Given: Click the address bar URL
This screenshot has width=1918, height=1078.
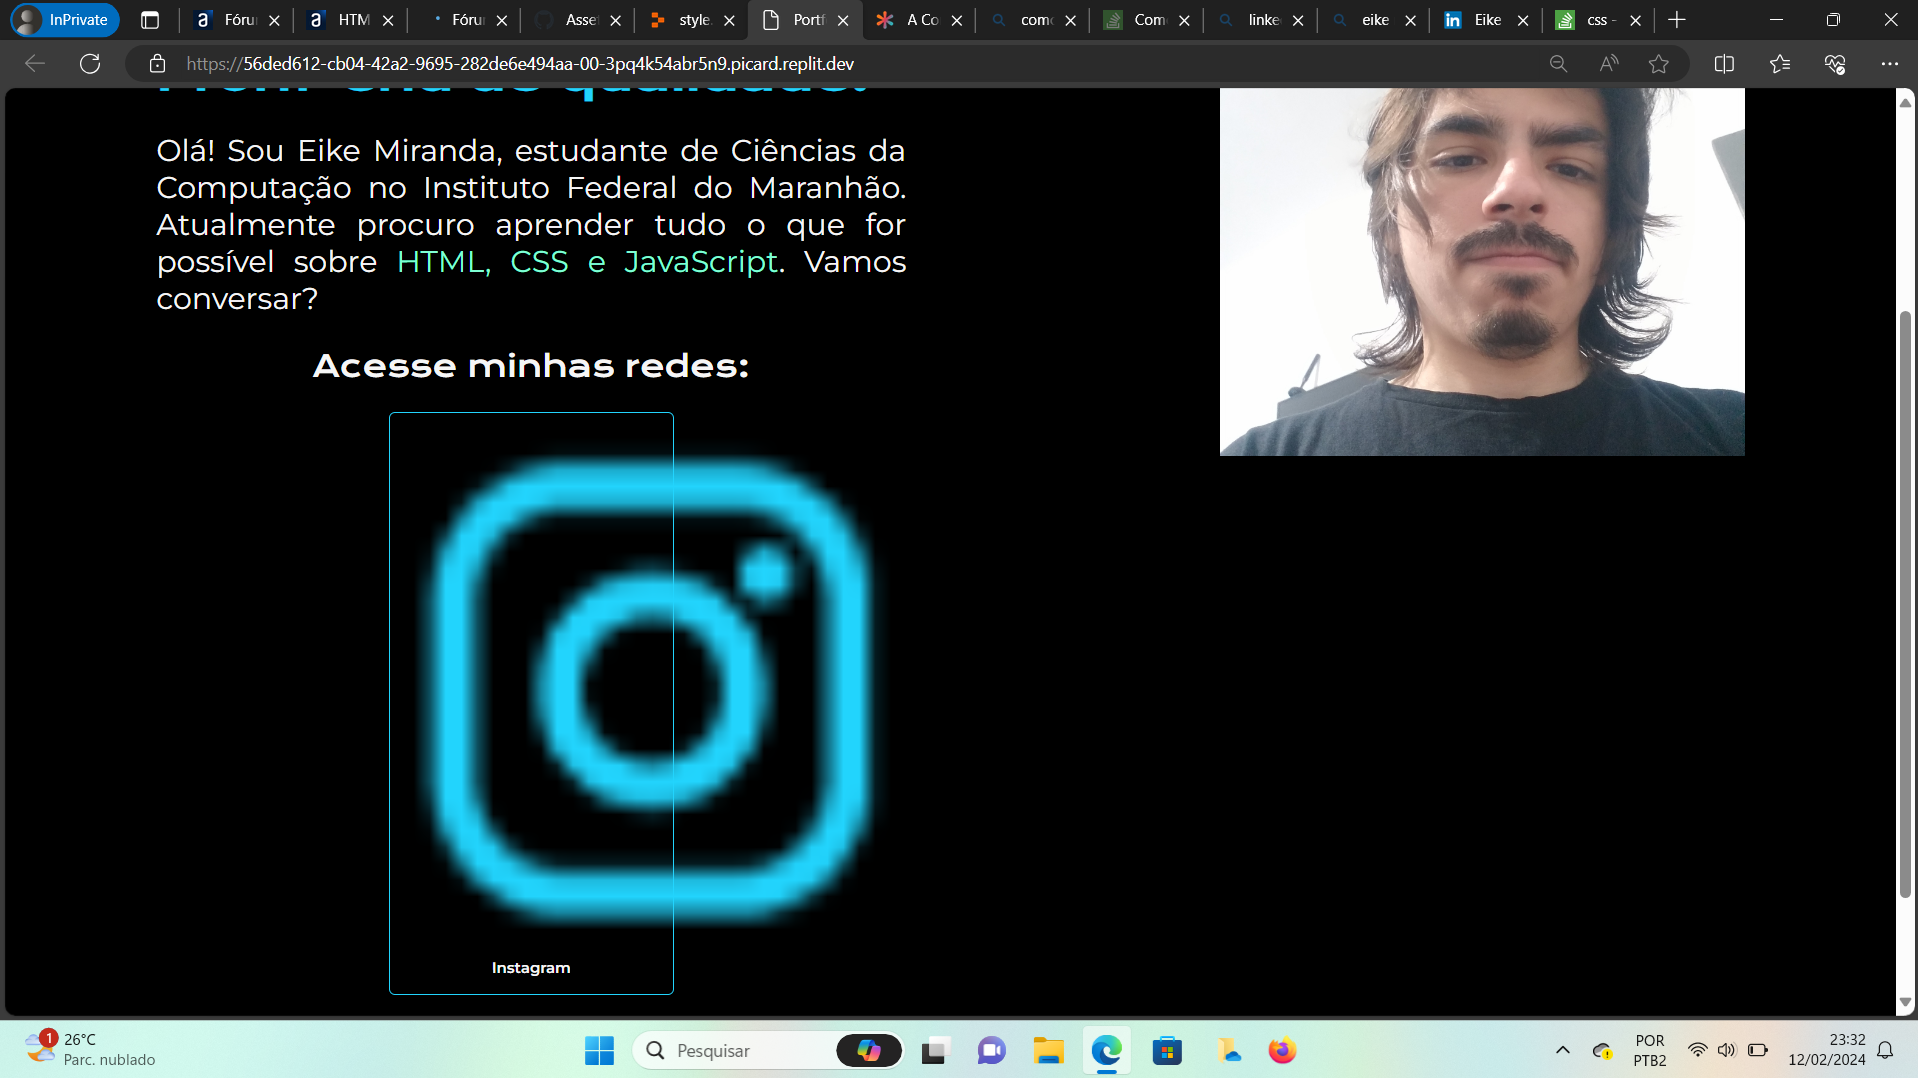Looking at the screenshot, I should click(520, 64).
